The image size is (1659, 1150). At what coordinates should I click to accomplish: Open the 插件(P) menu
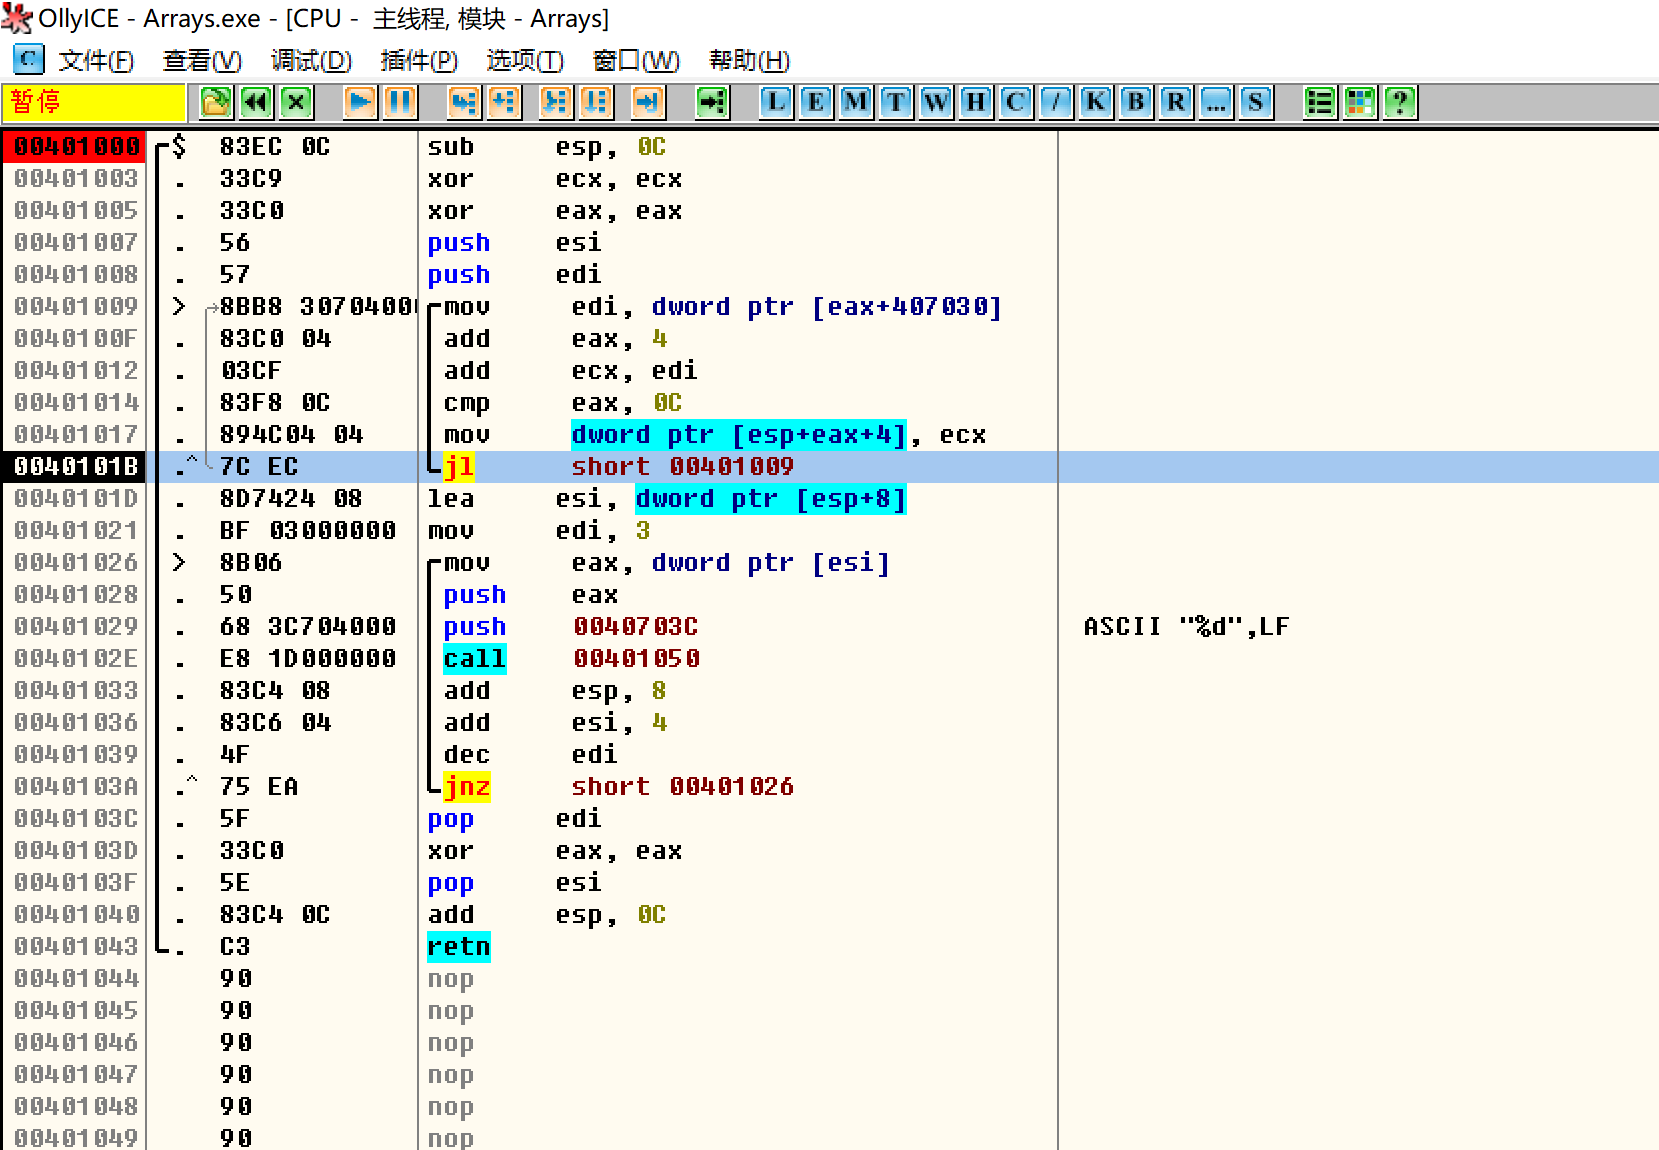coord(419,61)
